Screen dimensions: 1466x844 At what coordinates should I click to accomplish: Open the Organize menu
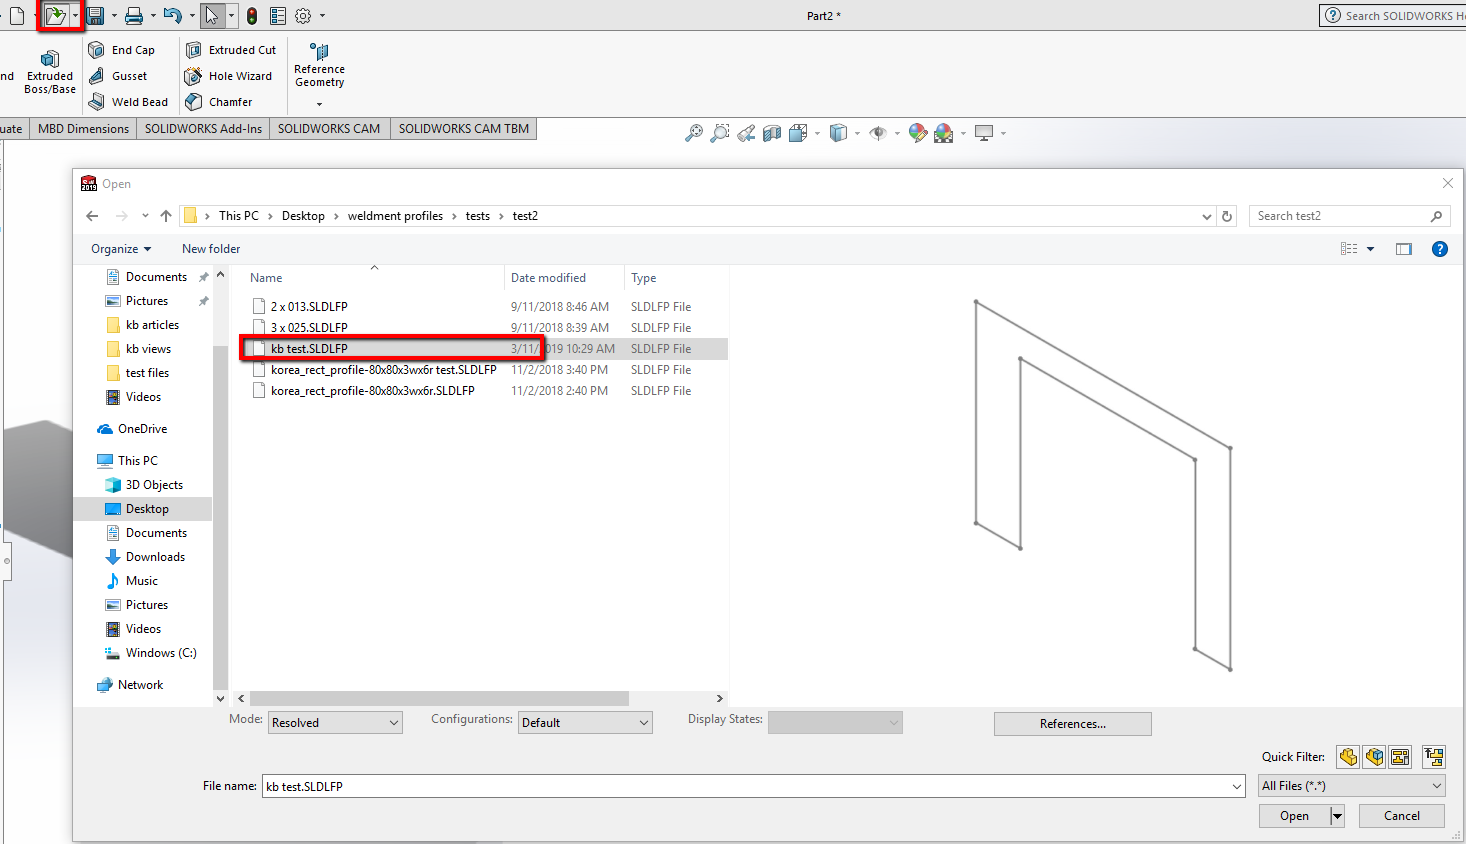pyautogui.click(x=121, y=249)
